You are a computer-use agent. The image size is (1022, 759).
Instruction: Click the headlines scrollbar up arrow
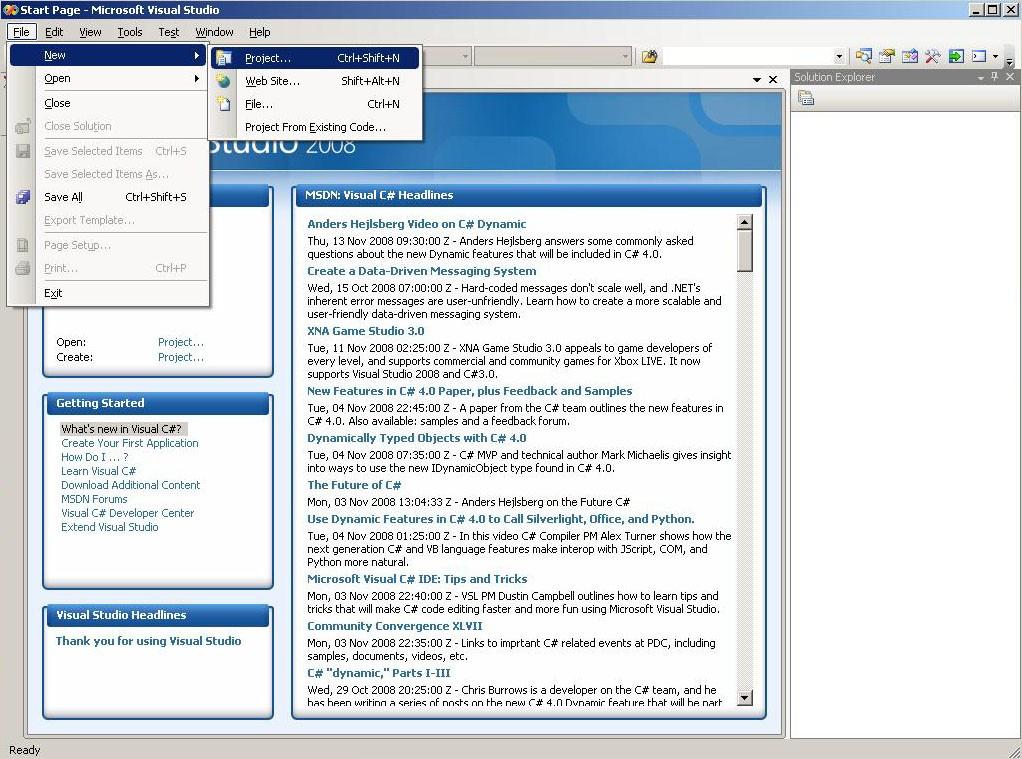pos(744,222)
